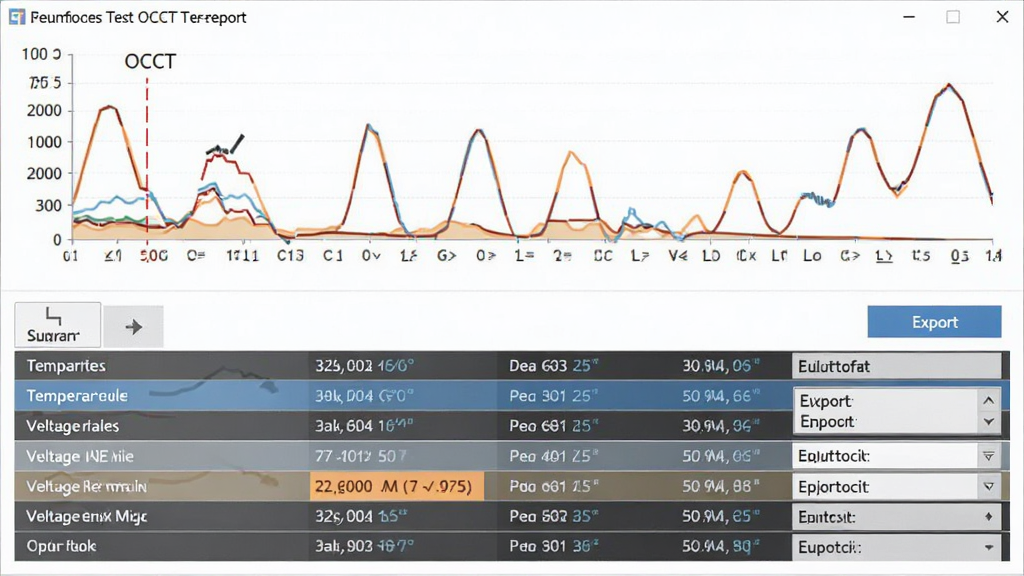Open the Epjortocit dropdown
1024x576 pixels.
tap(896, 487)
